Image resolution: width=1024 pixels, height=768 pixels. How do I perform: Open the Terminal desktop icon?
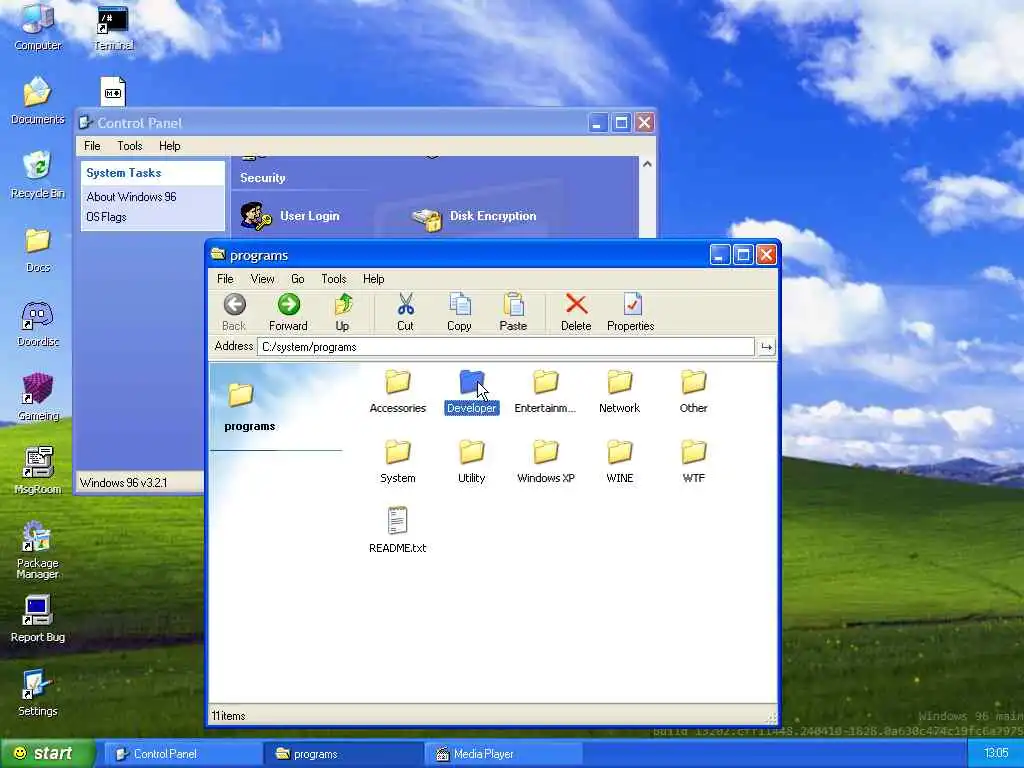click(113, 28)
